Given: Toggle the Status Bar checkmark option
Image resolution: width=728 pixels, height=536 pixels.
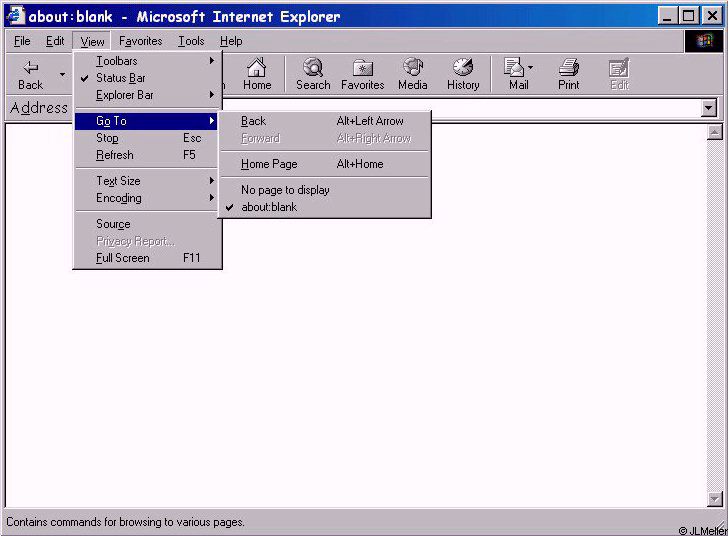Looking at the screenshot, I should [147, 78].
